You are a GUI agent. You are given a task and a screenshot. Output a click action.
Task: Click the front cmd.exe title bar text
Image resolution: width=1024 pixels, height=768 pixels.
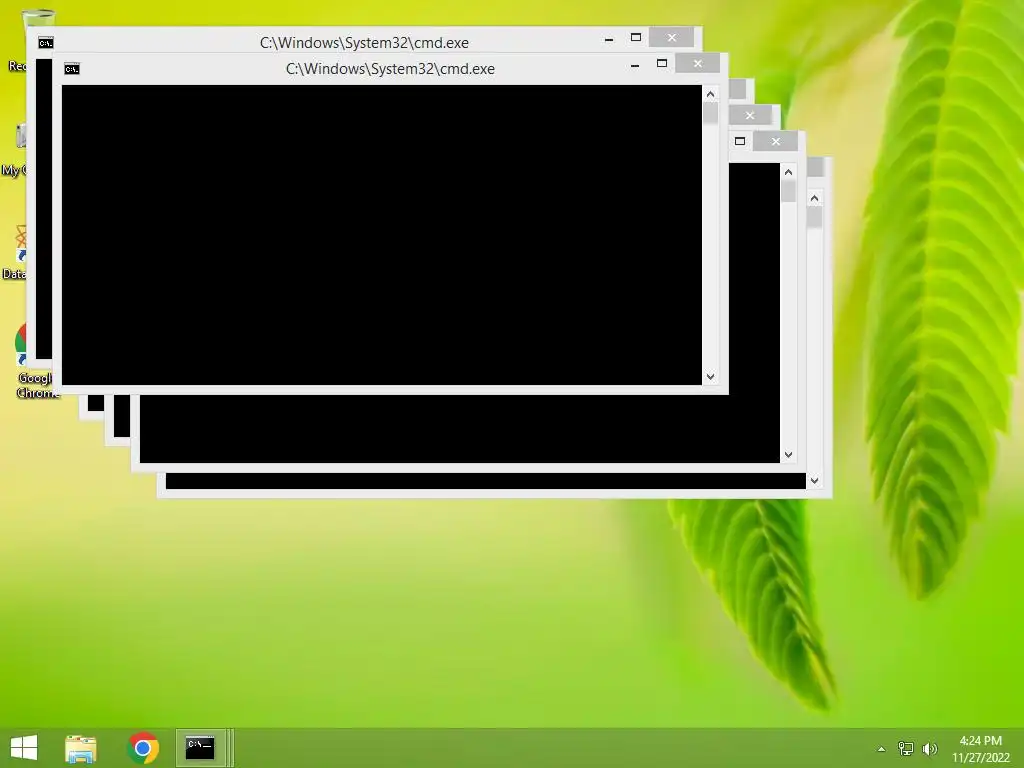click(x=390, y=69)
